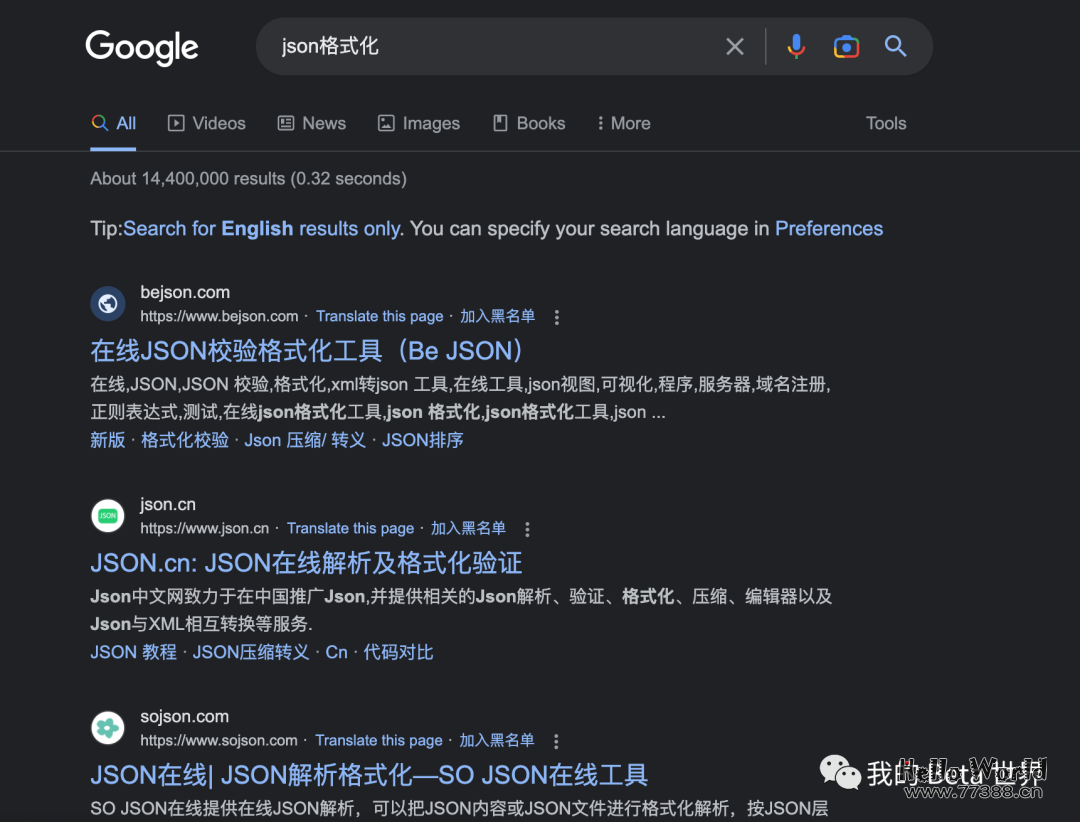This screenshot has width=1080, height=822.
Task: Click the json.cn green favicon
Action: point(108,516)
